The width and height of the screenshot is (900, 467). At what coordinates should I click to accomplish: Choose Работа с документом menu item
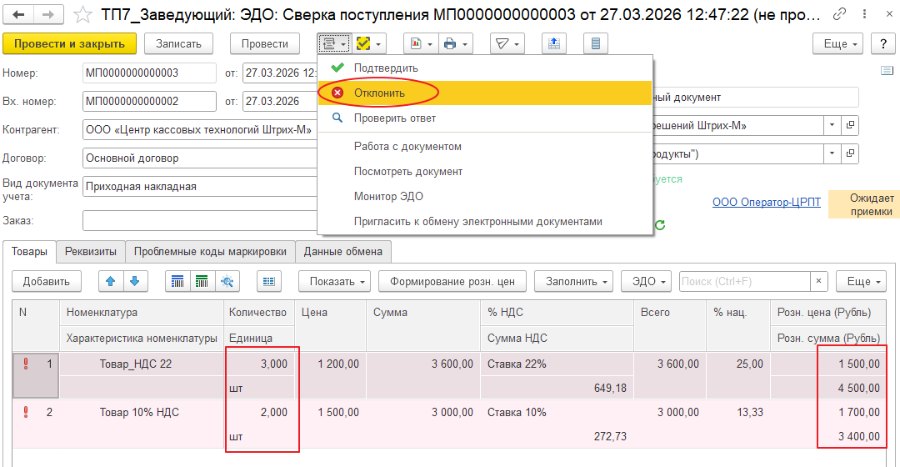pyautogui.click(x=485, y=146)
